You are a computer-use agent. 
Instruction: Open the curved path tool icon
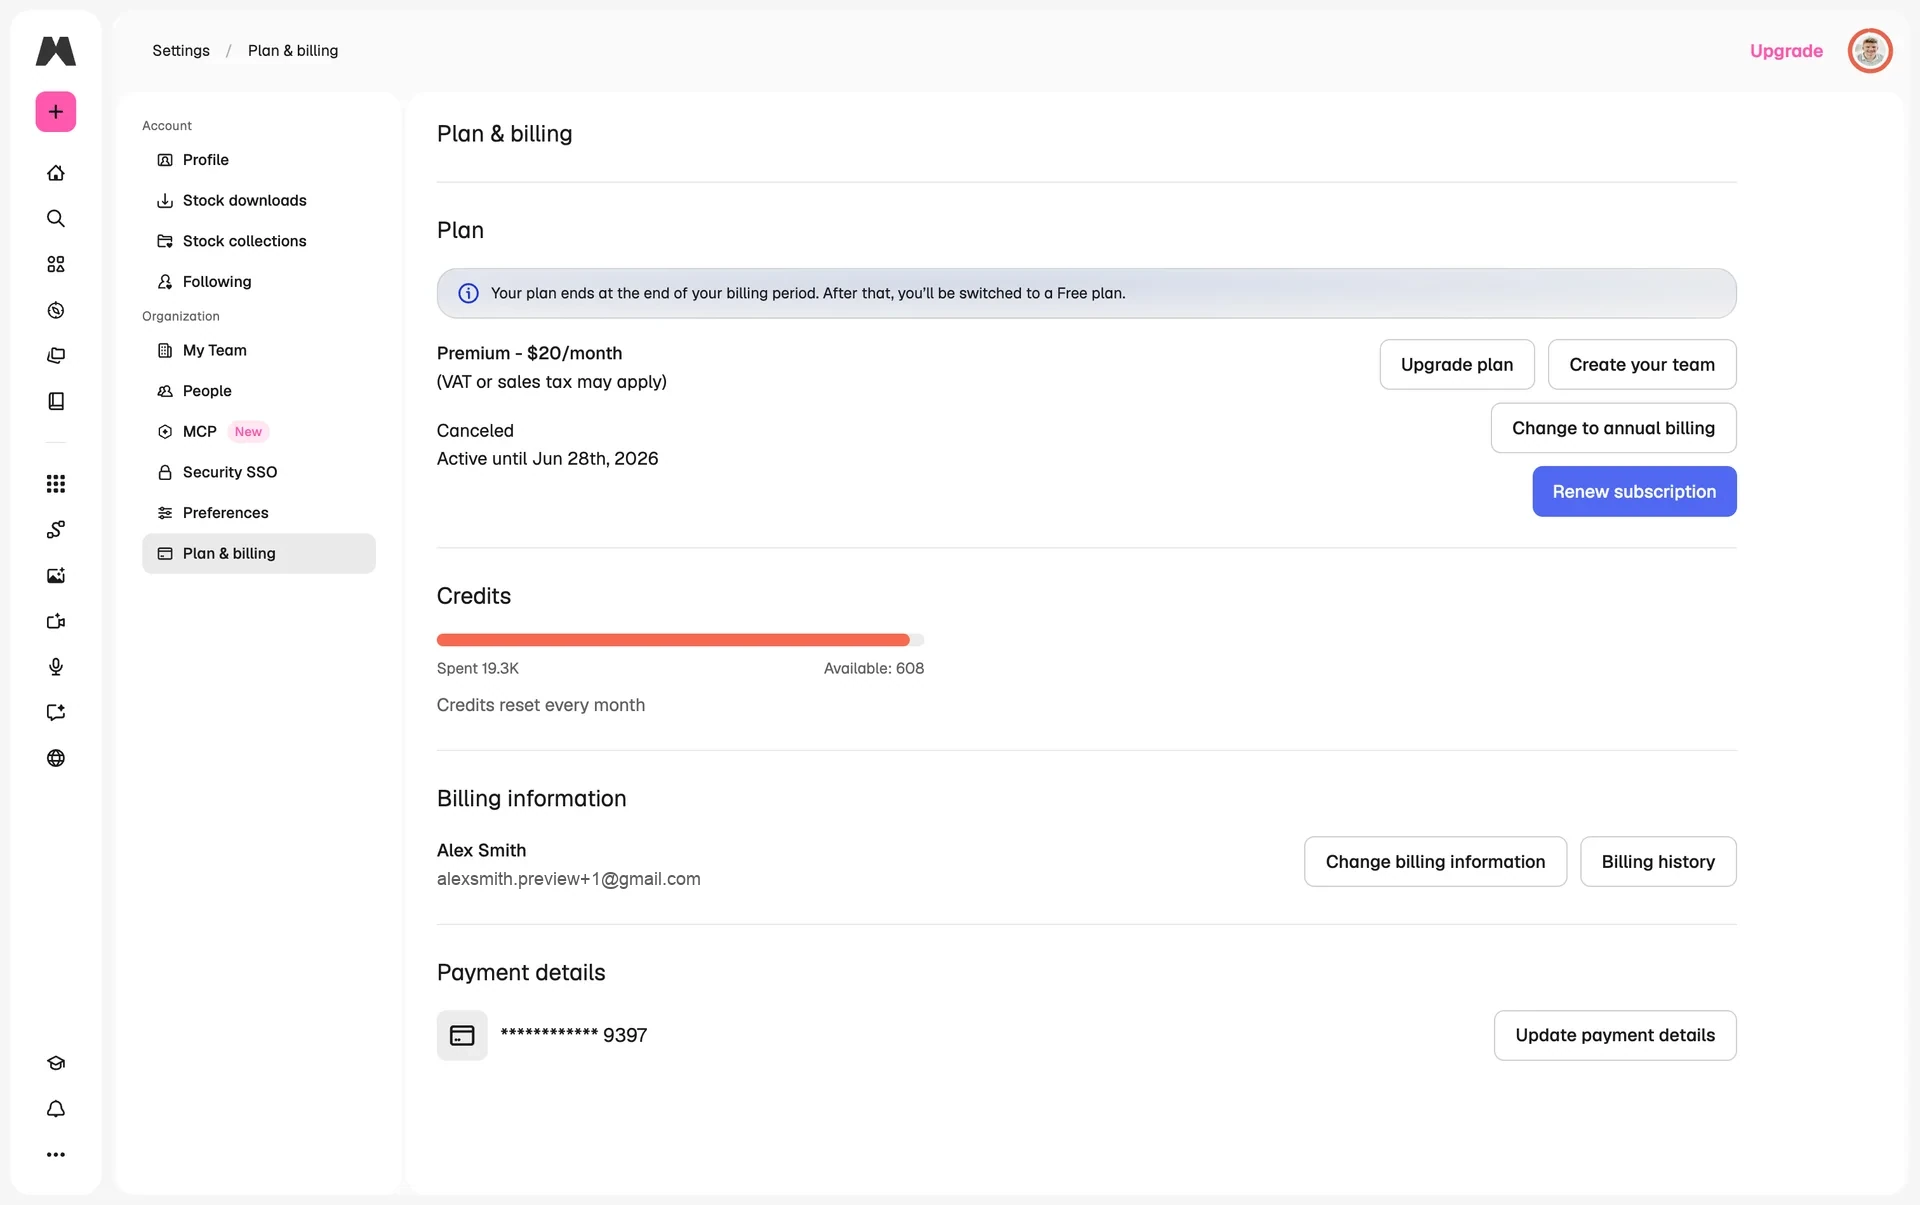tap(56, 530)
